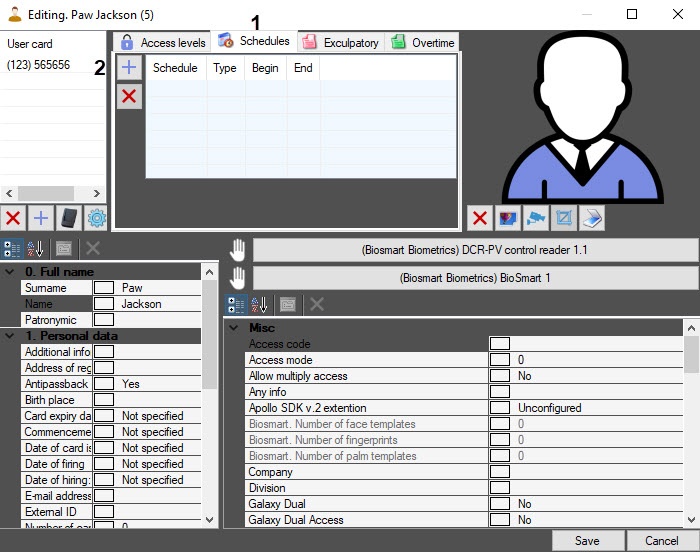Sort by the Type column header
The height and width of the screenshot is (552, 700).
coord(225,68)
